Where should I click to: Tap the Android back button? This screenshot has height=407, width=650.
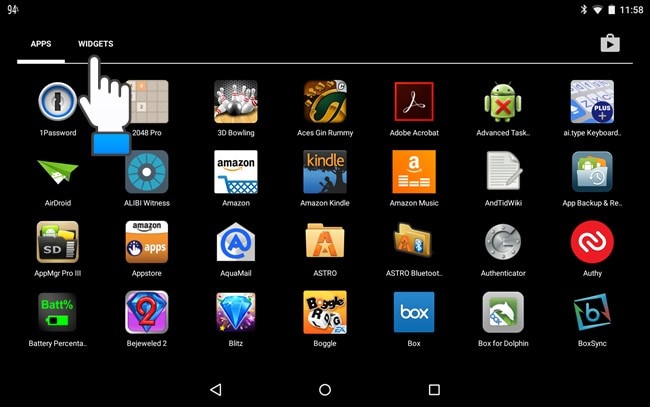coord(216,390)
